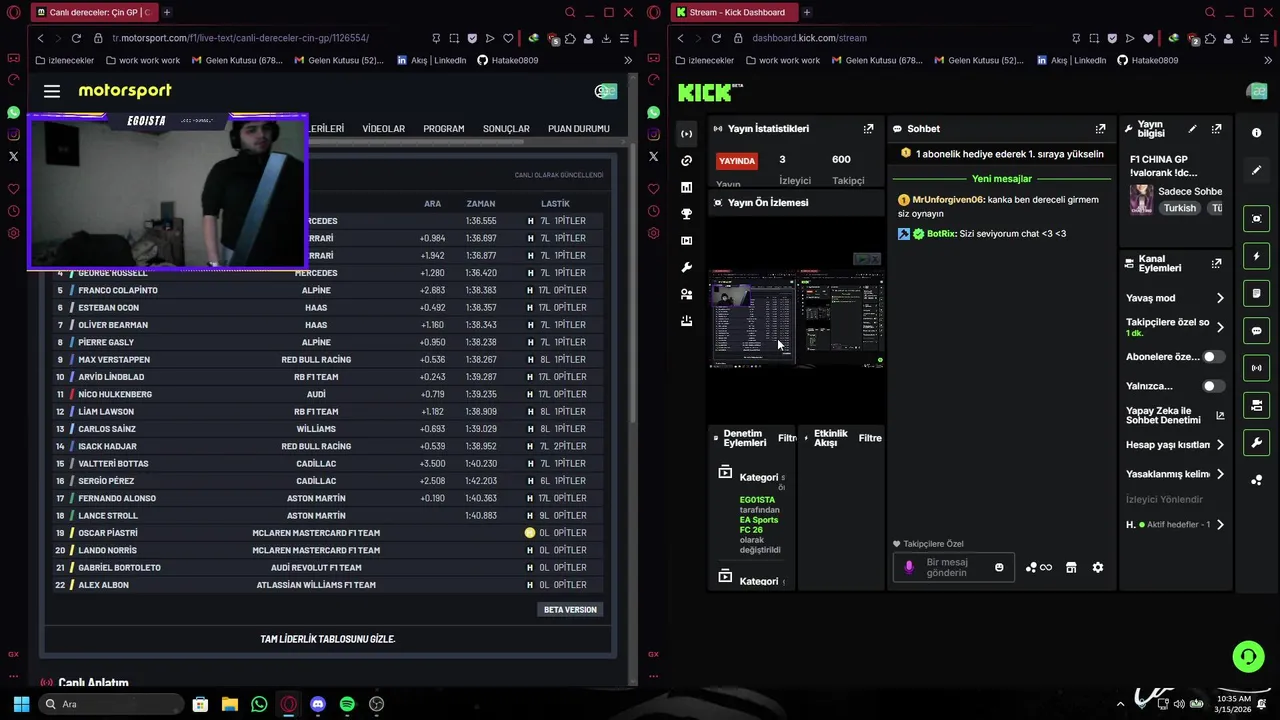Click the stream preview thumbnail

coord(797,322)
